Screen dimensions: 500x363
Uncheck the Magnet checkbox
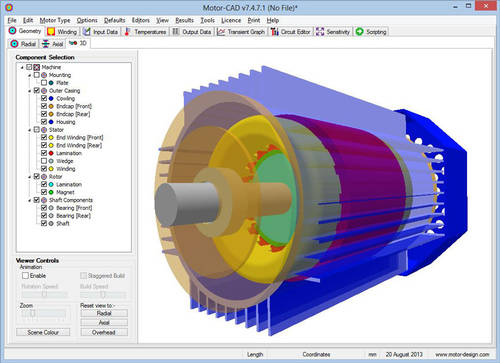pyautogui.click(x=44, y=192)
